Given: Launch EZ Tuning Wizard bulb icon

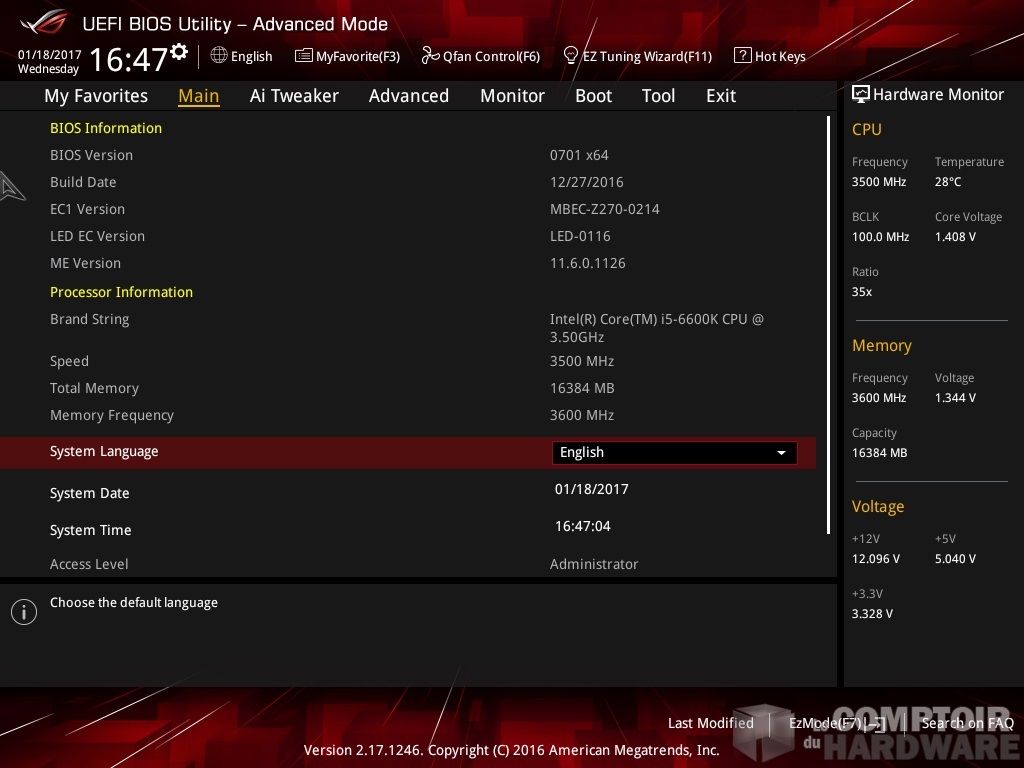Looking at the screenshot, I should (571, 56).
